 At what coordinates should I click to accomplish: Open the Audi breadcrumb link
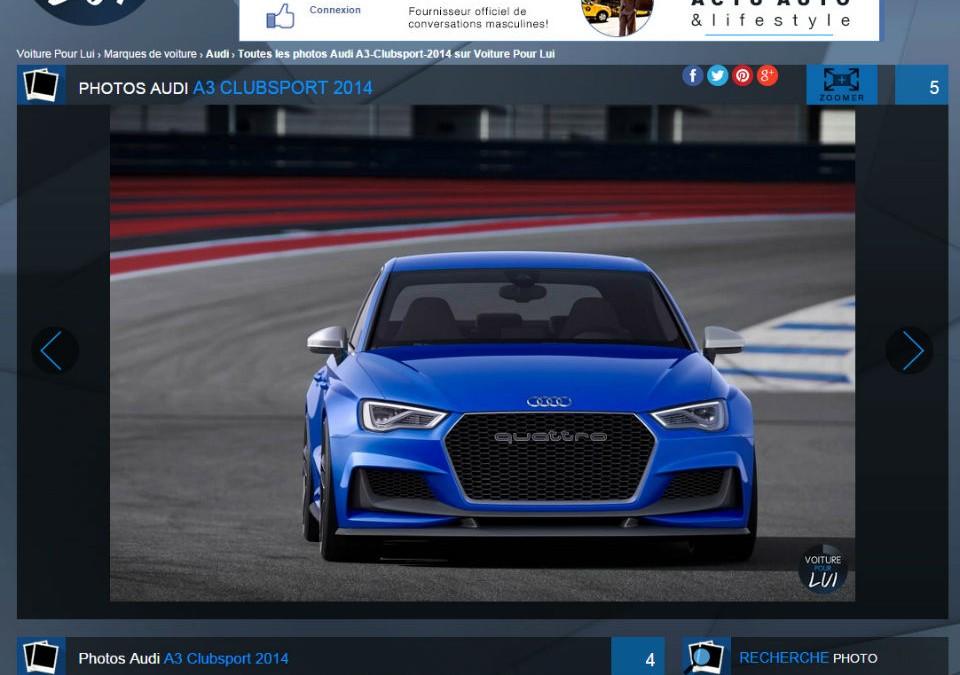(217, 54)
